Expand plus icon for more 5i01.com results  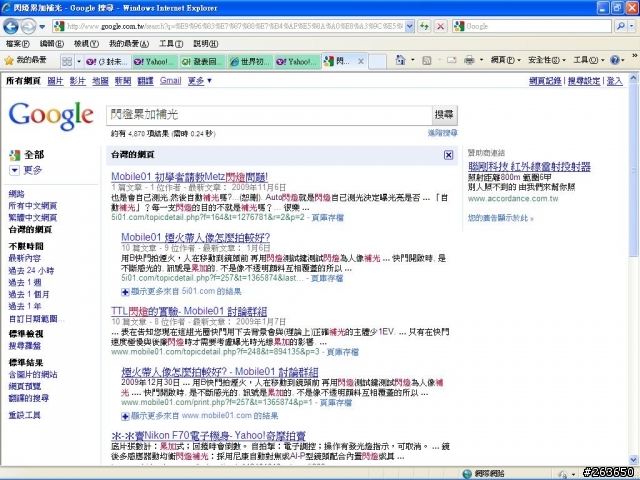[125, 292]
